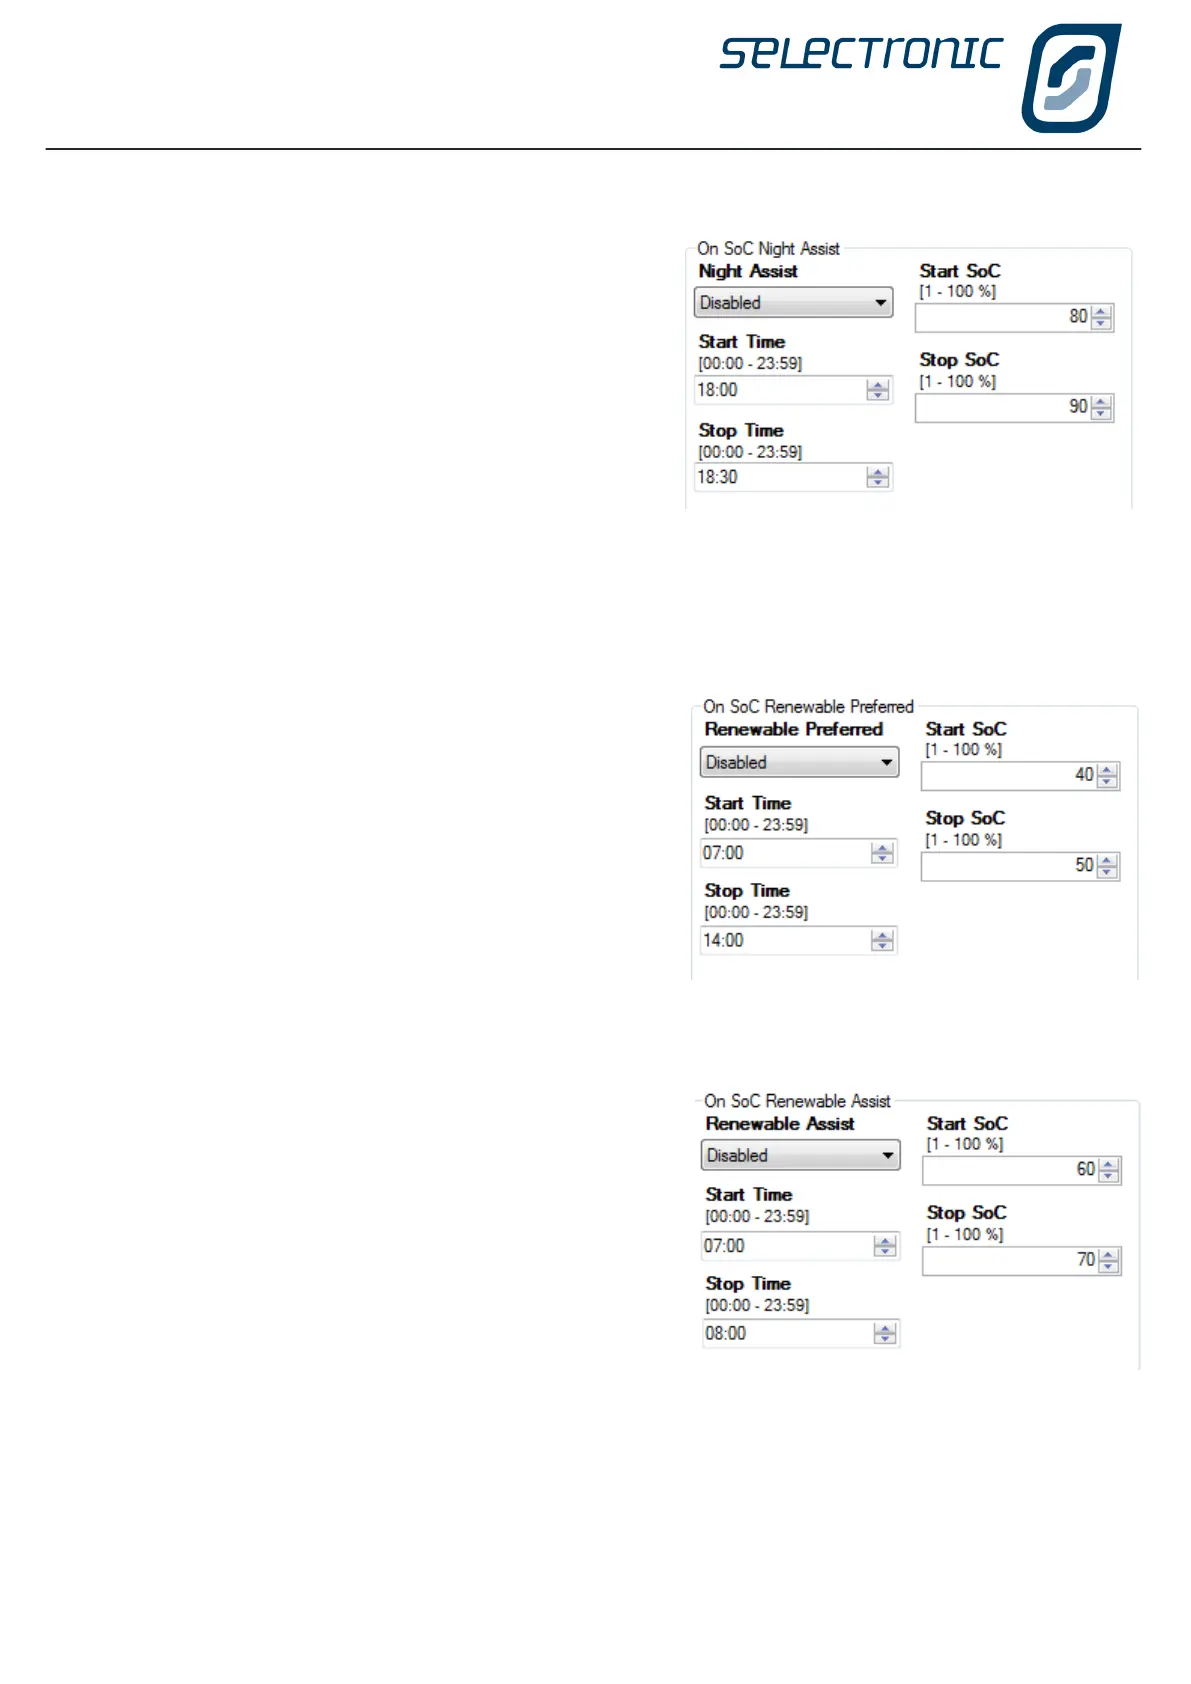Click the Renewable Assist Start Time spinner

[x=885, y=1246]
